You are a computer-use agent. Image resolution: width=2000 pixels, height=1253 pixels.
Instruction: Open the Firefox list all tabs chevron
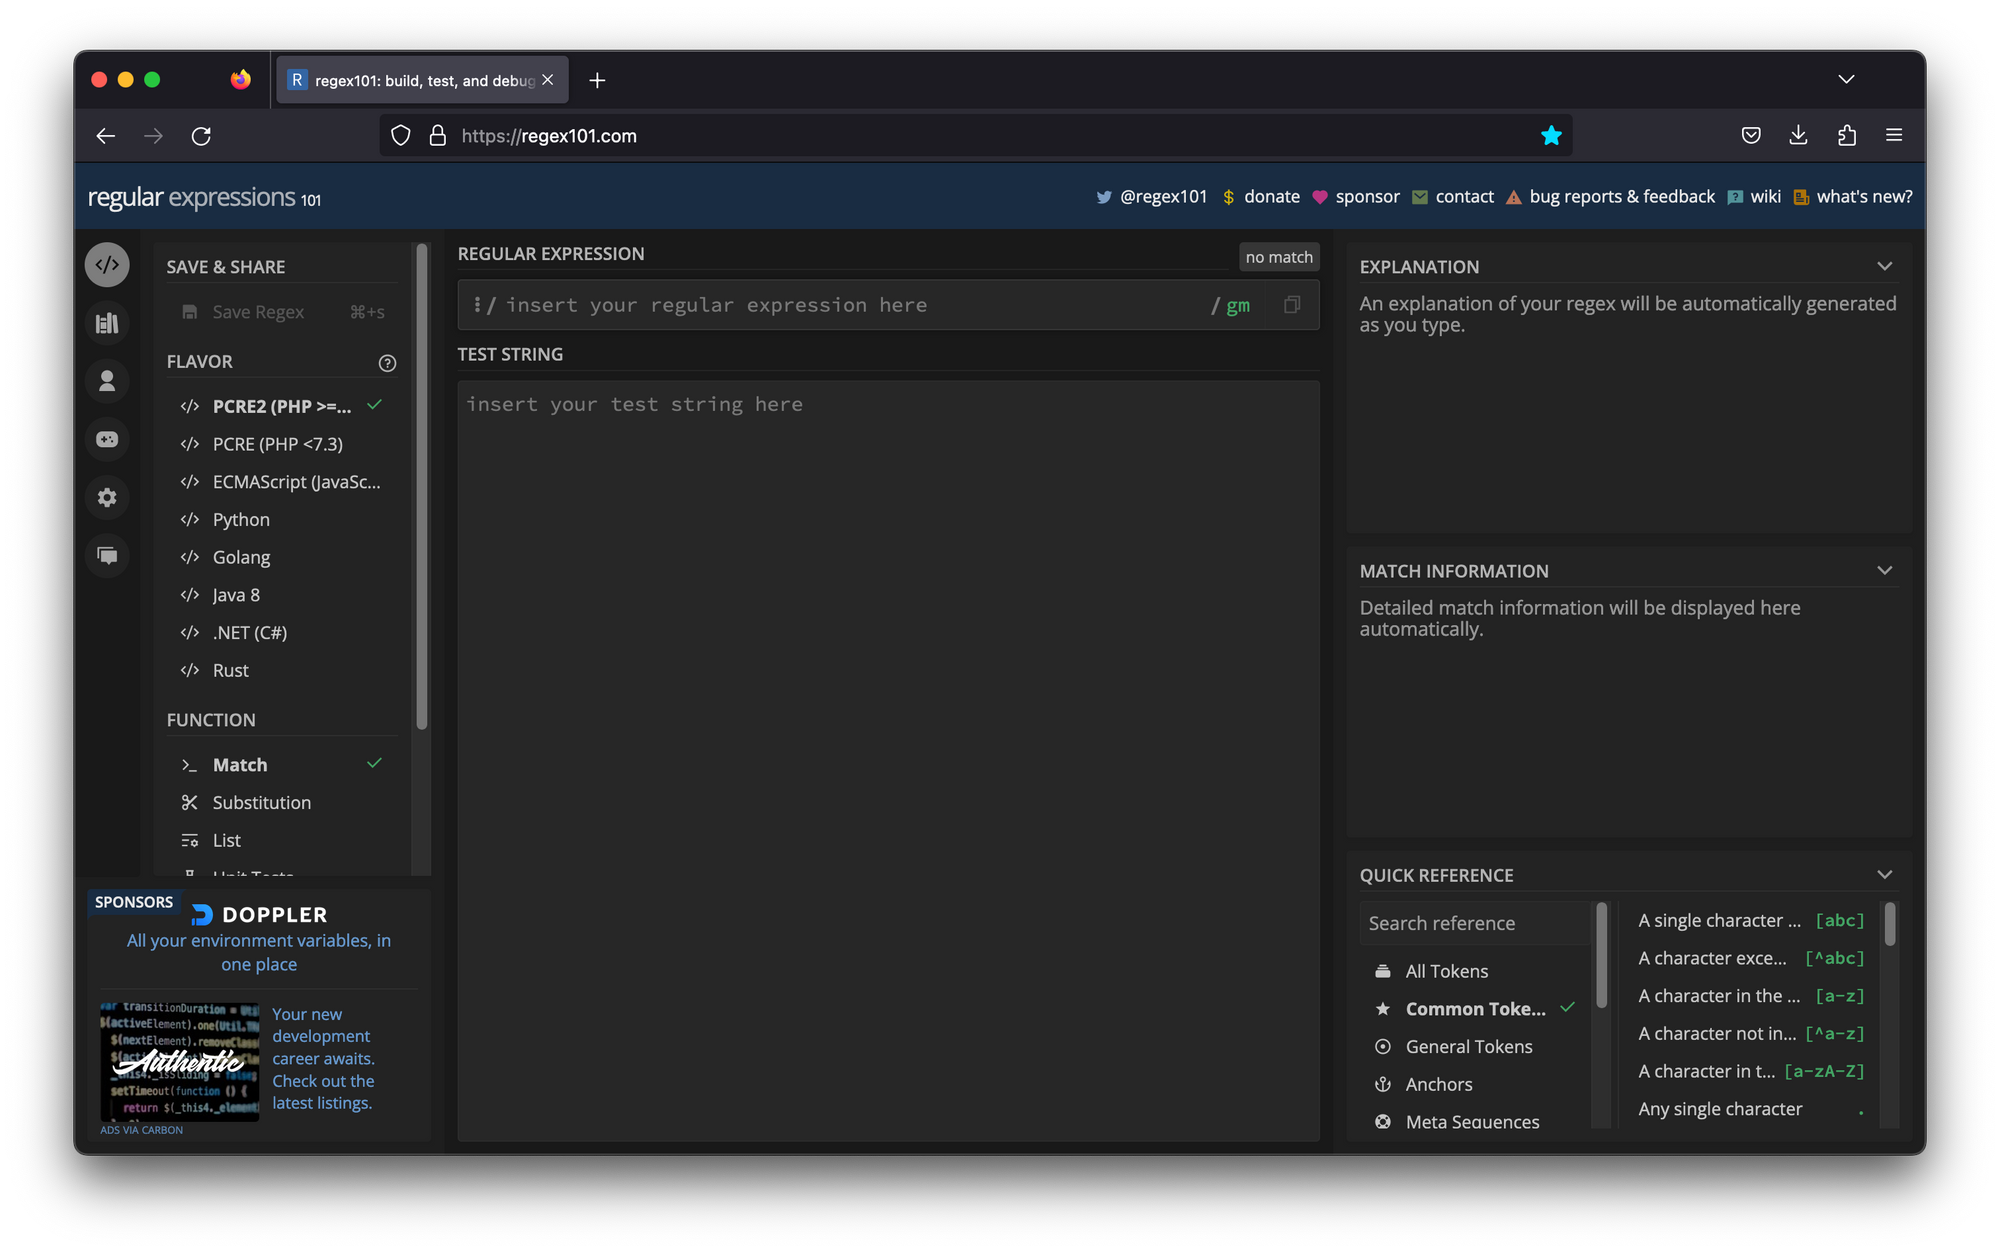[1846, 79]
